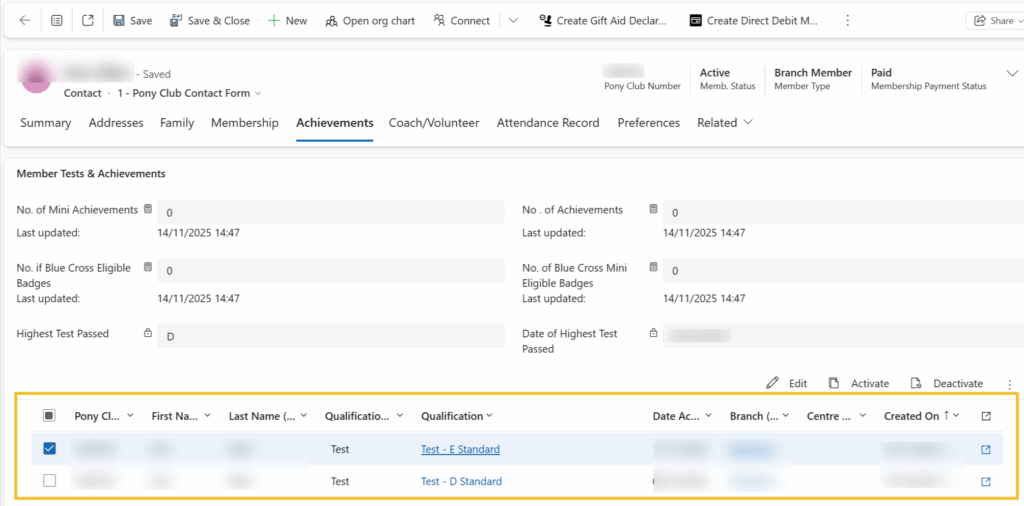This screenshot has width=1024, height=506.
Task: Toggle the select-all rows header checkbox
Action: pos(49,416)
